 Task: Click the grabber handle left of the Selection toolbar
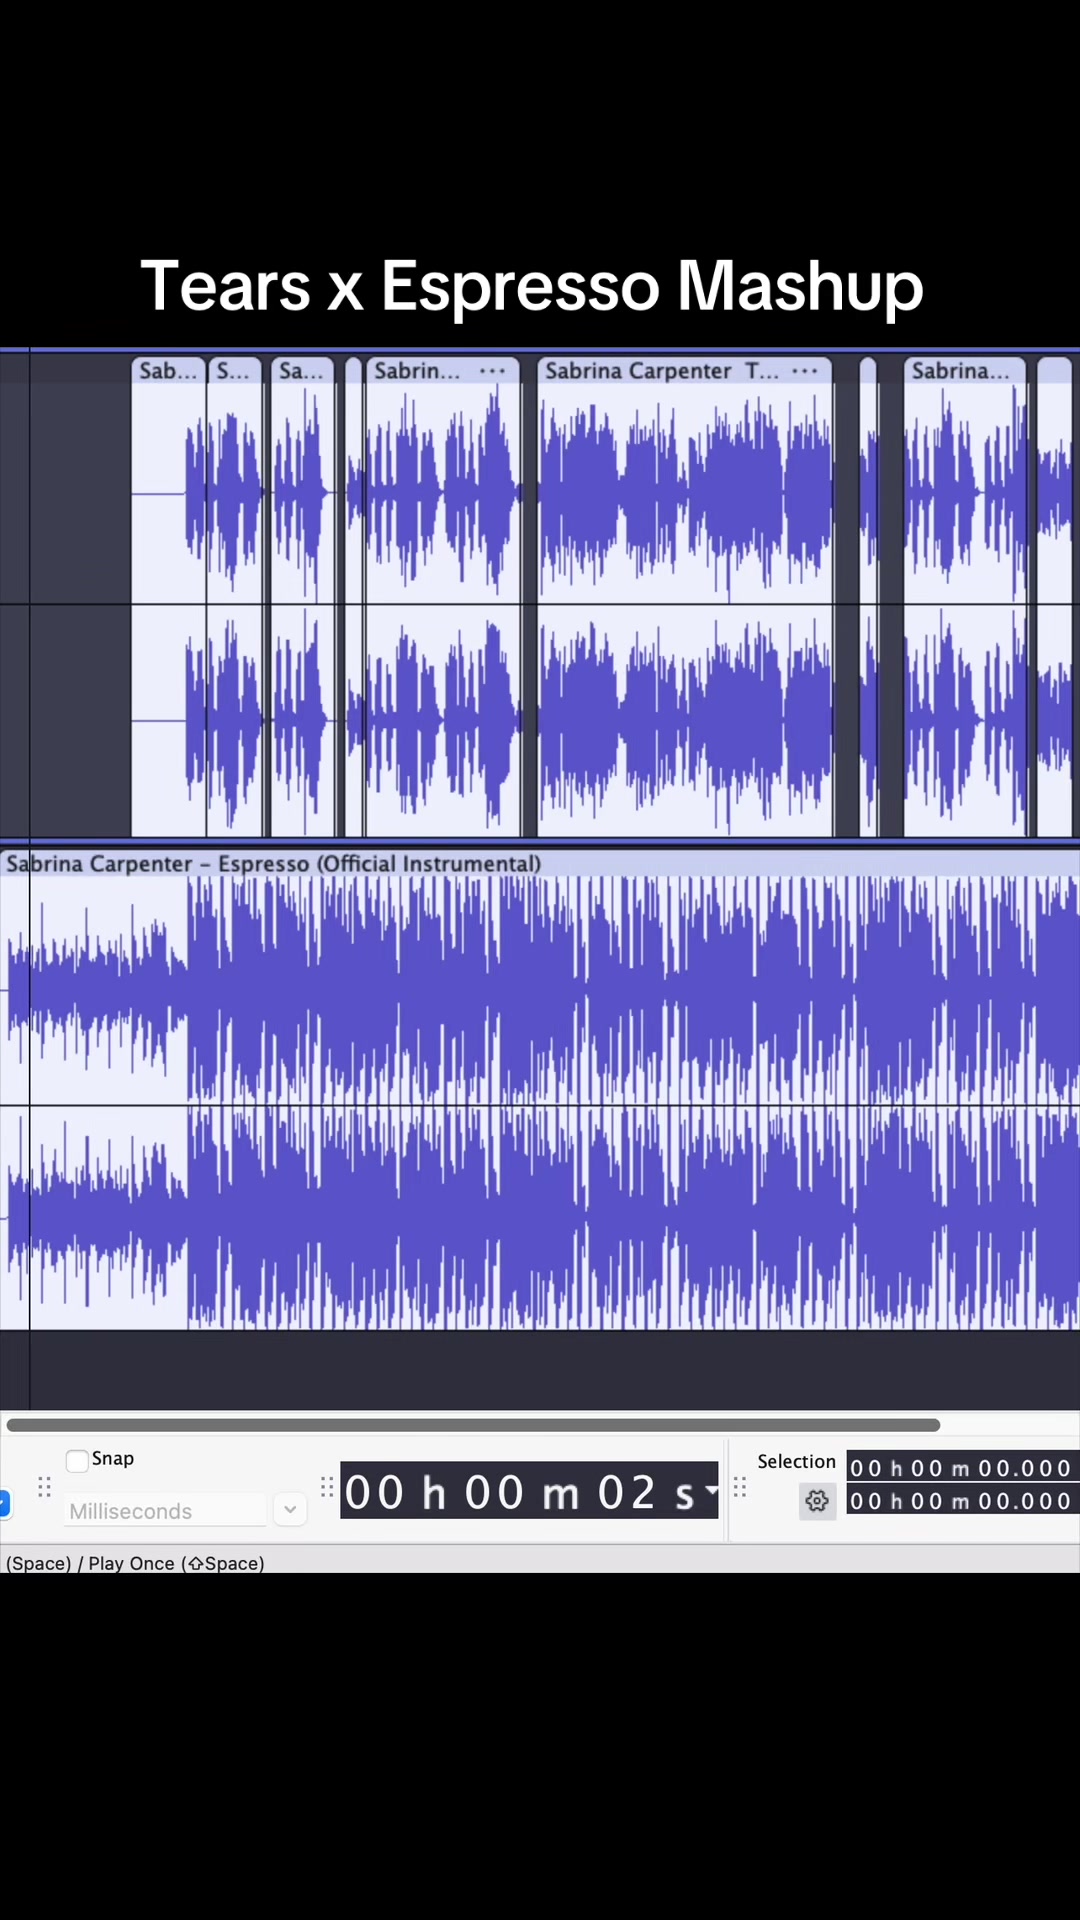(740, 1487)
